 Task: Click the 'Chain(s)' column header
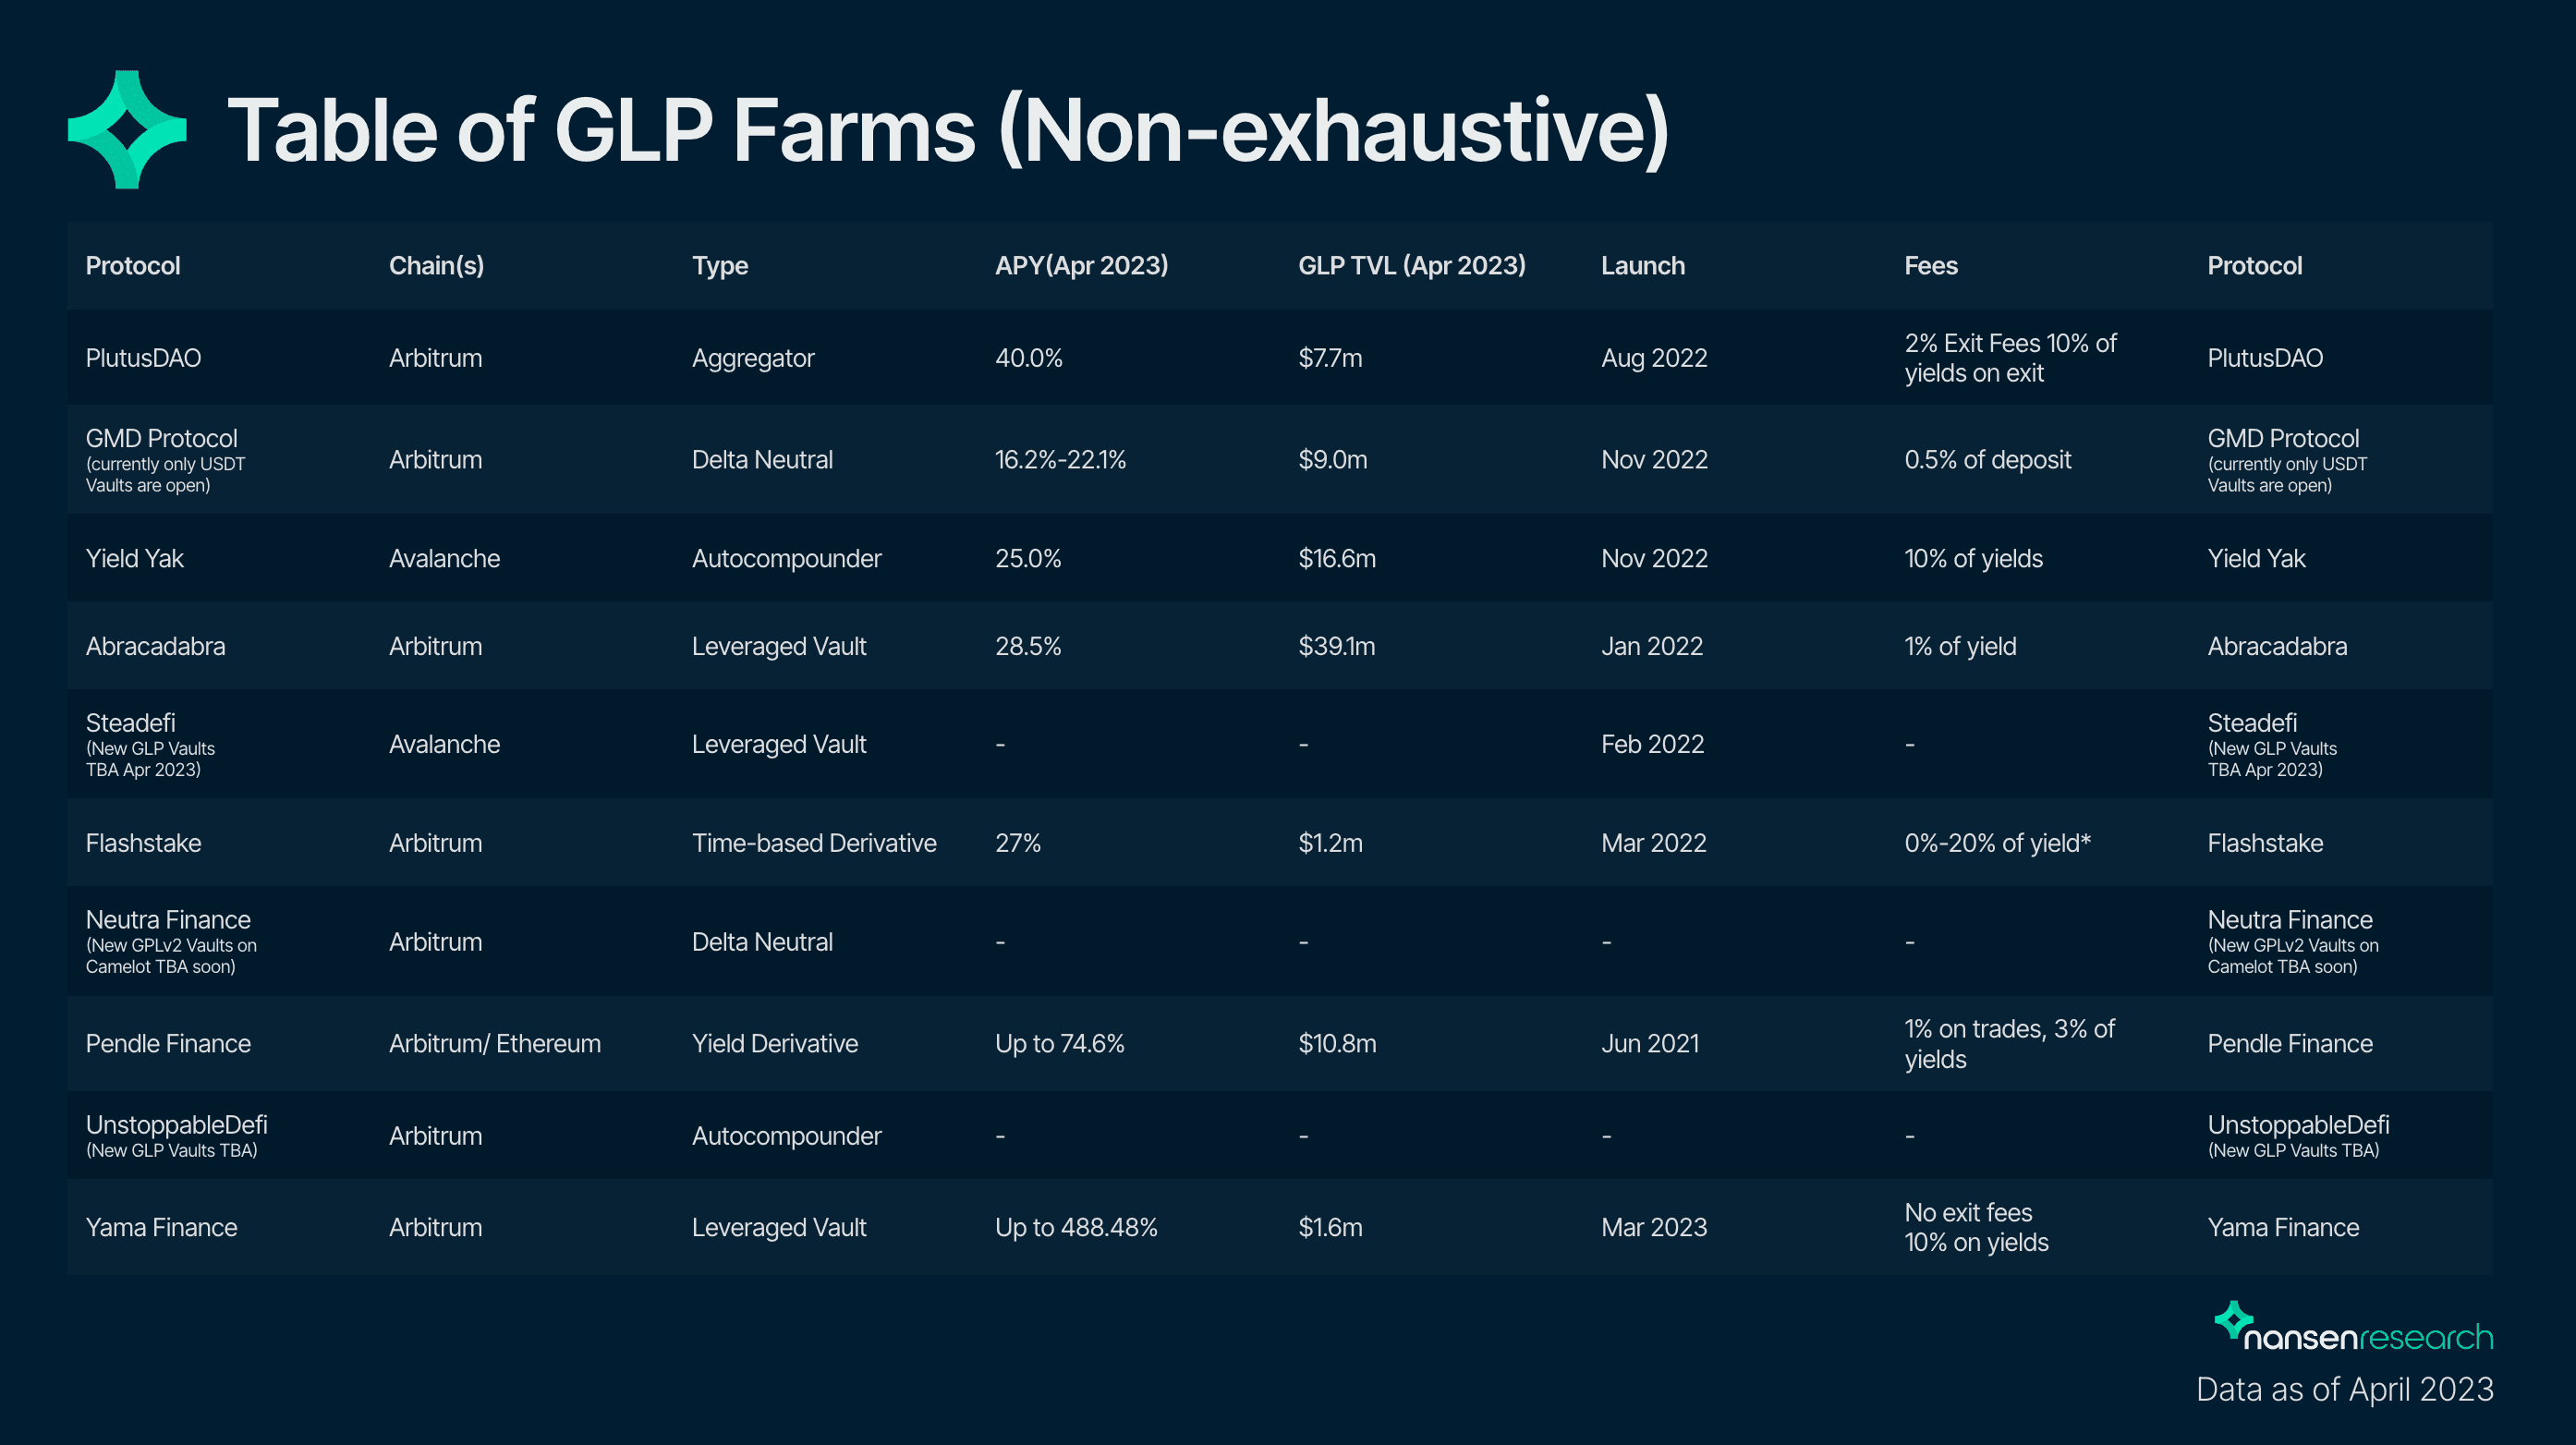click(x=436, y=266)
